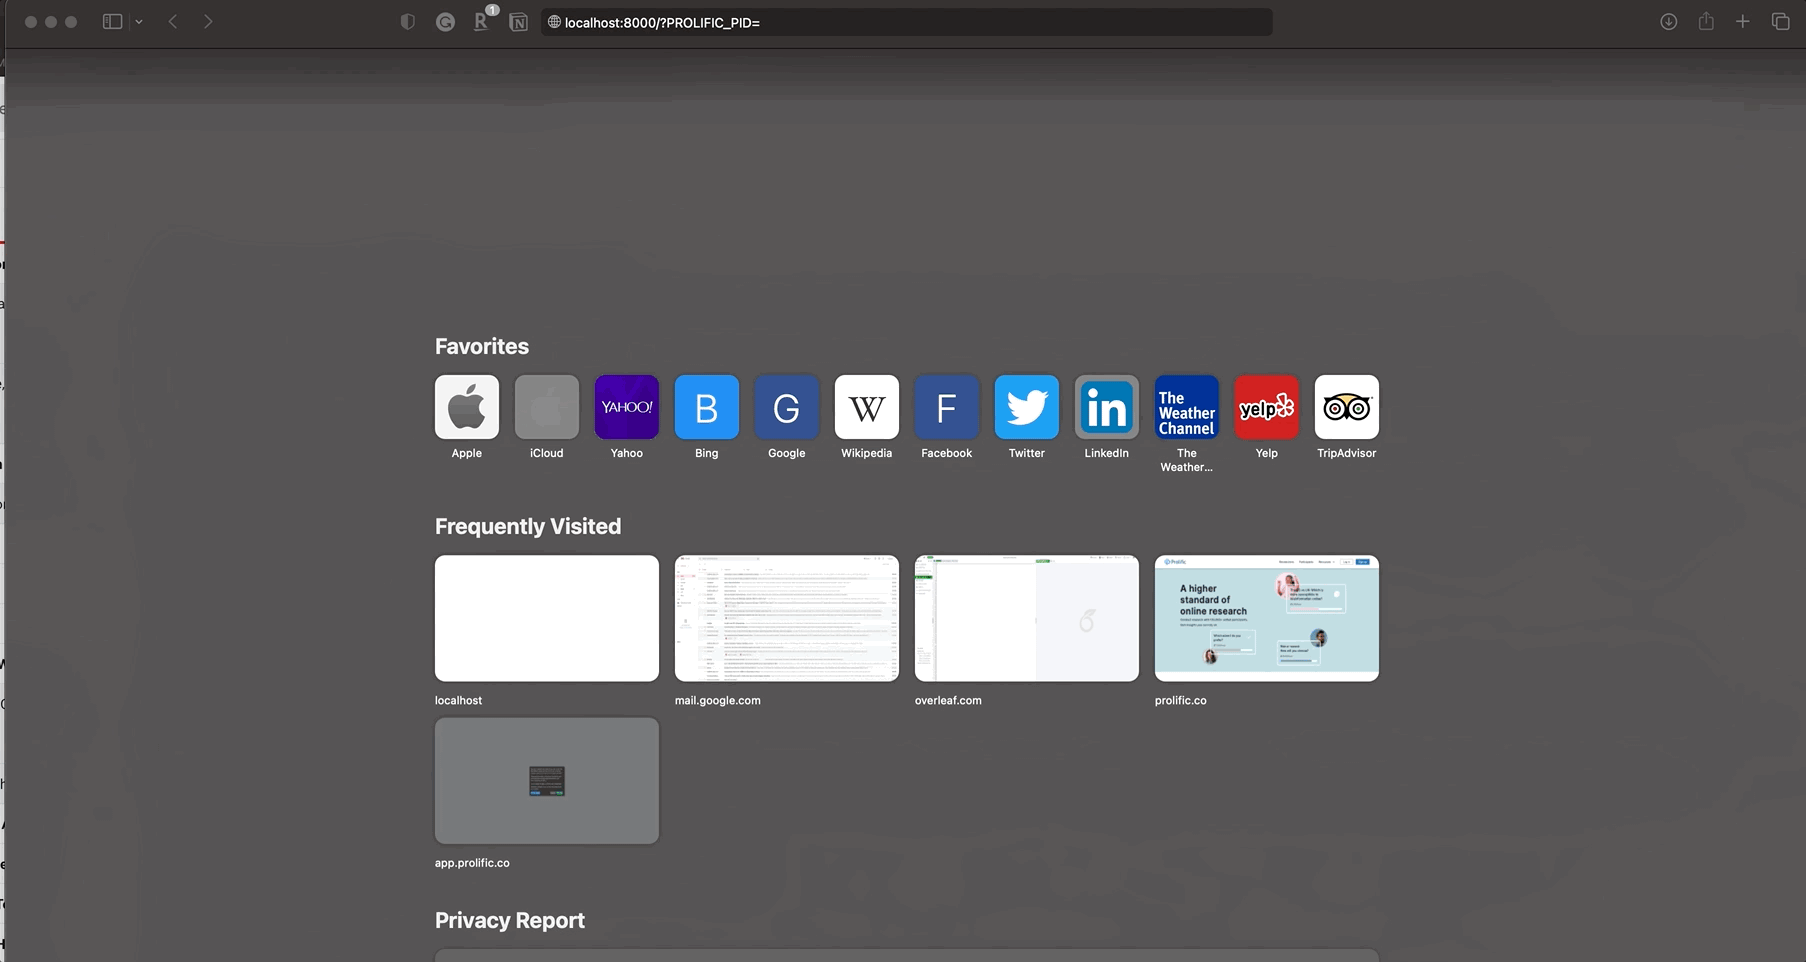Open the Facebook favorite

tap(947, 407)
